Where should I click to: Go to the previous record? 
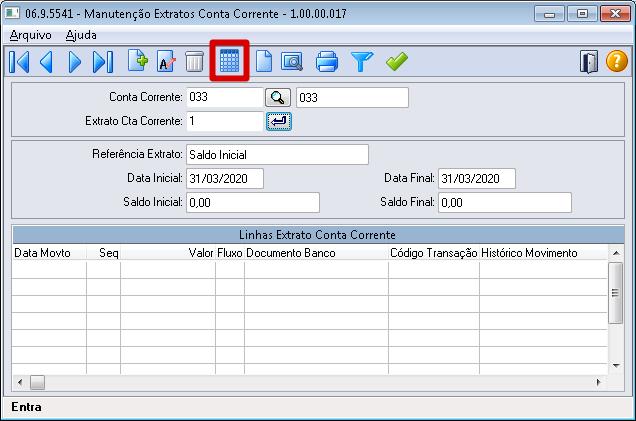coord(46,62)
